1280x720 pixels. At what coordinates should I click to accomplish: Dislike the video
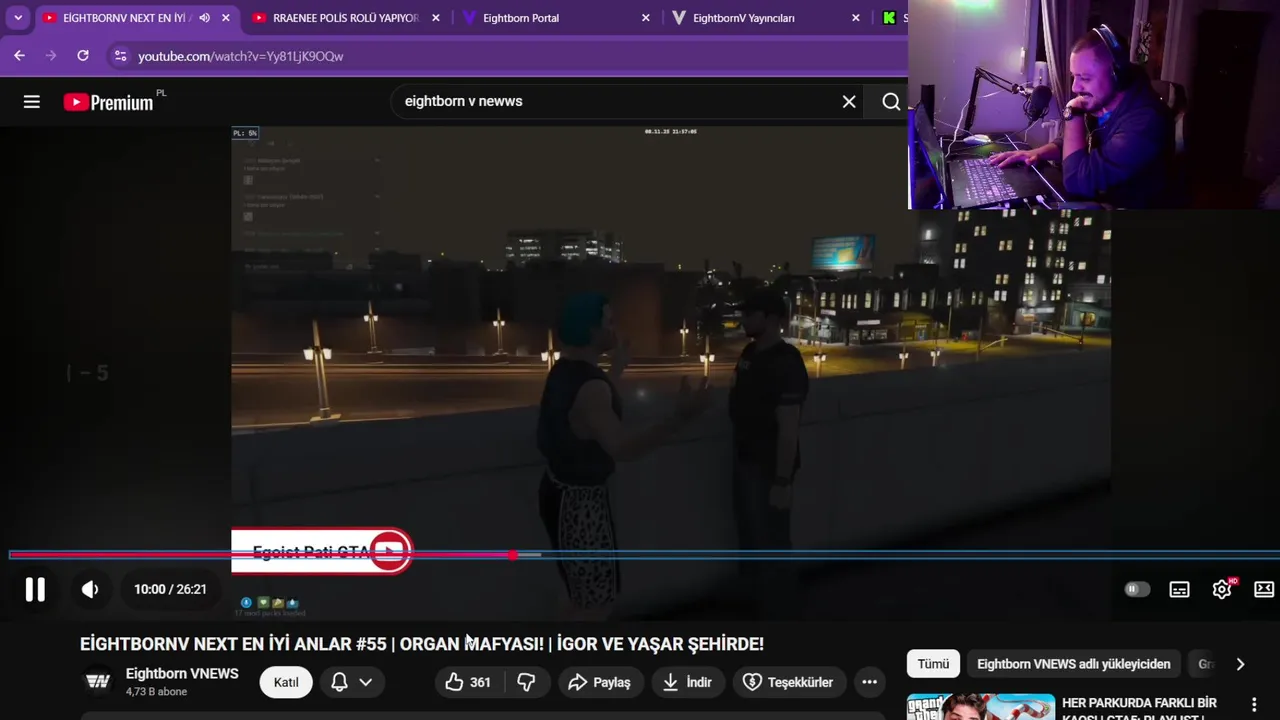[x=527, y=682]
